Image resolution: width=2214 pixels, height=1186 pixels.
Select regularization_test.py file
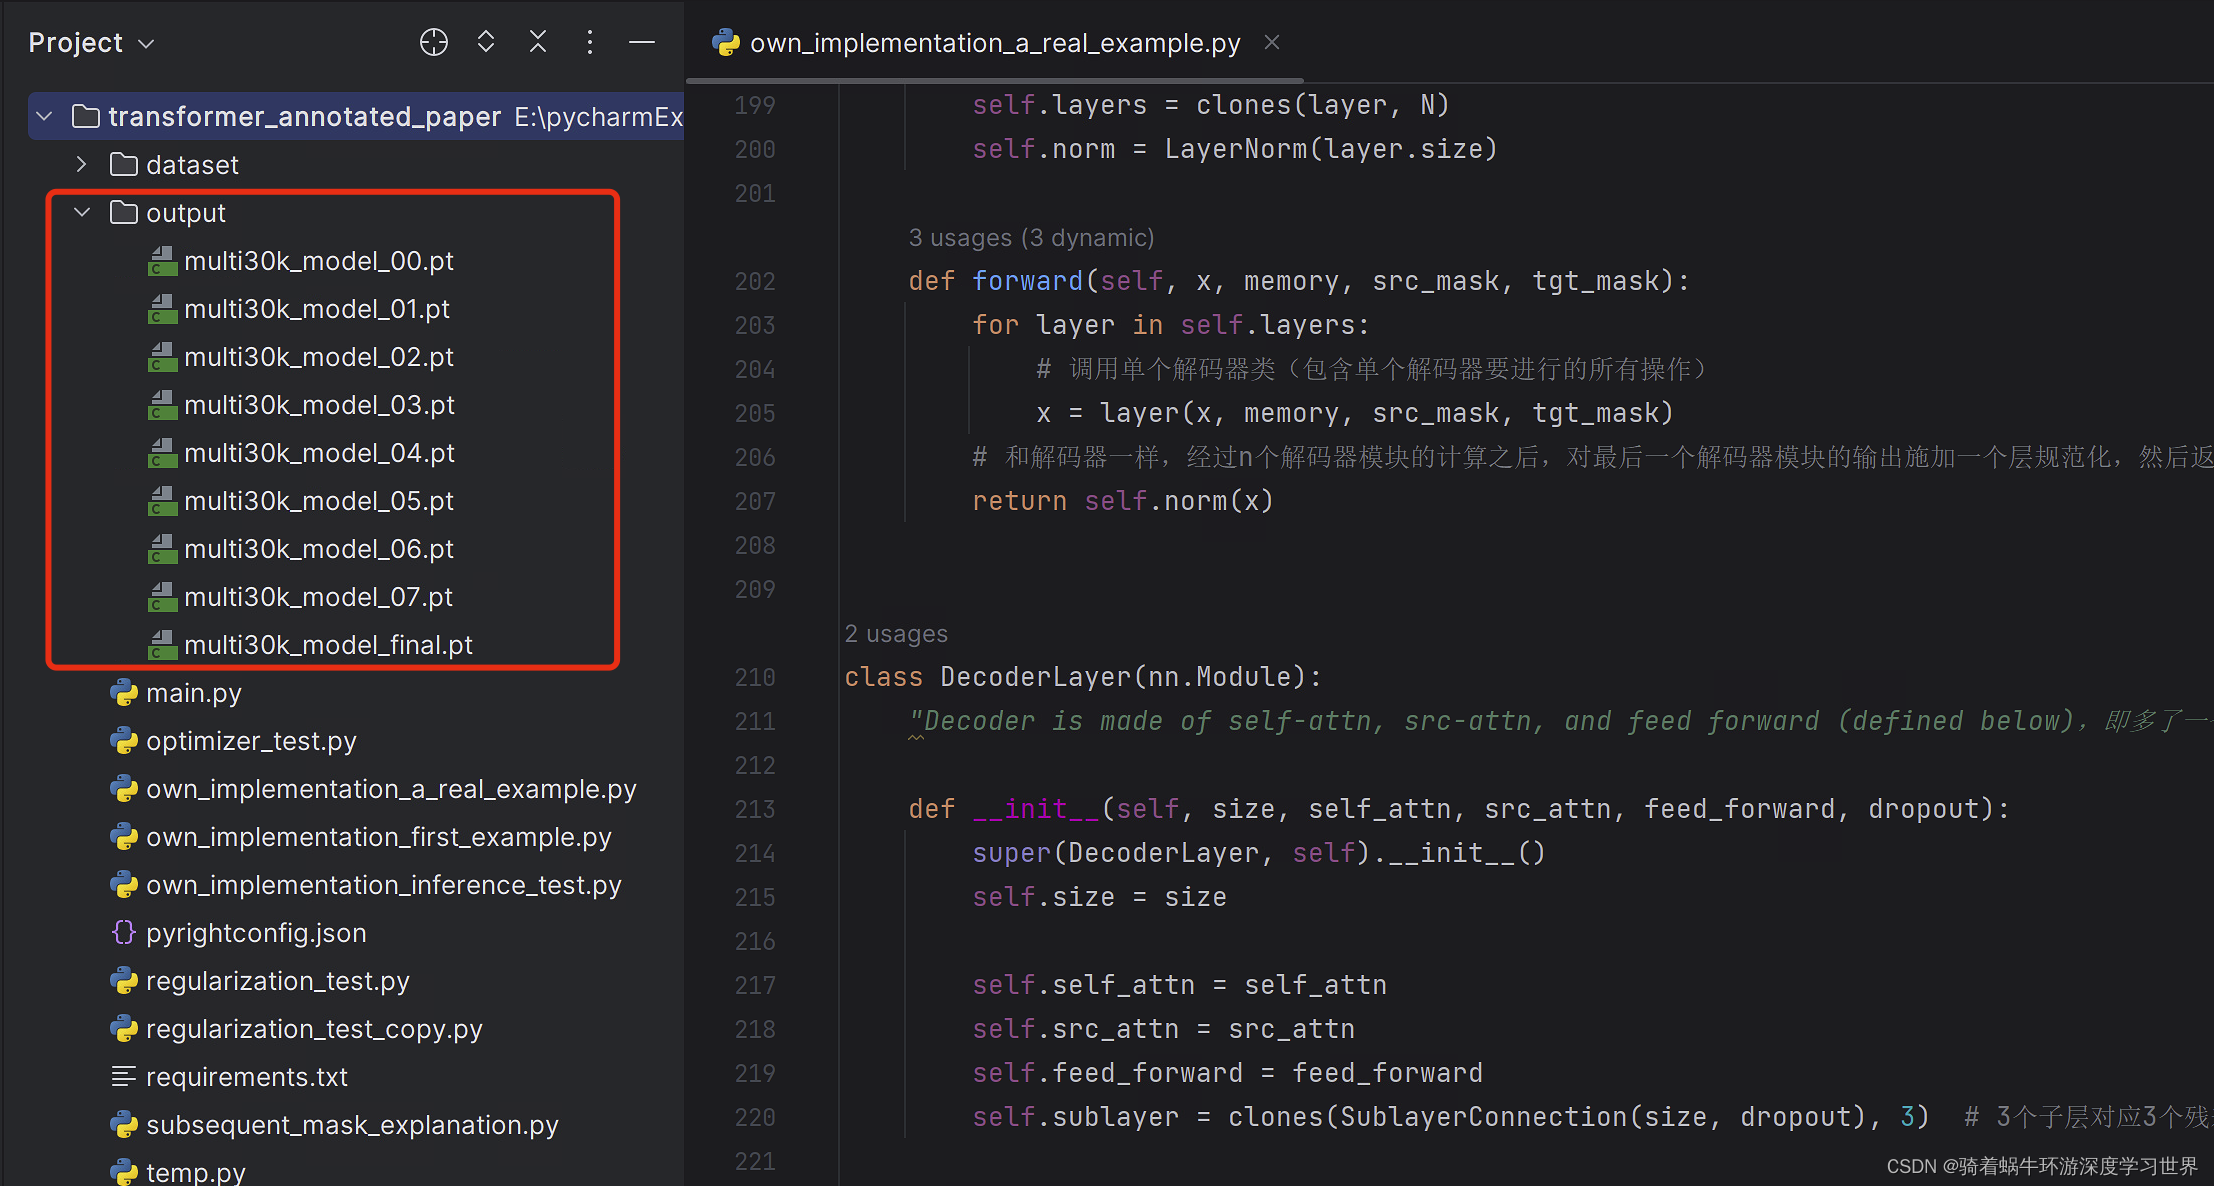(278, 981)
